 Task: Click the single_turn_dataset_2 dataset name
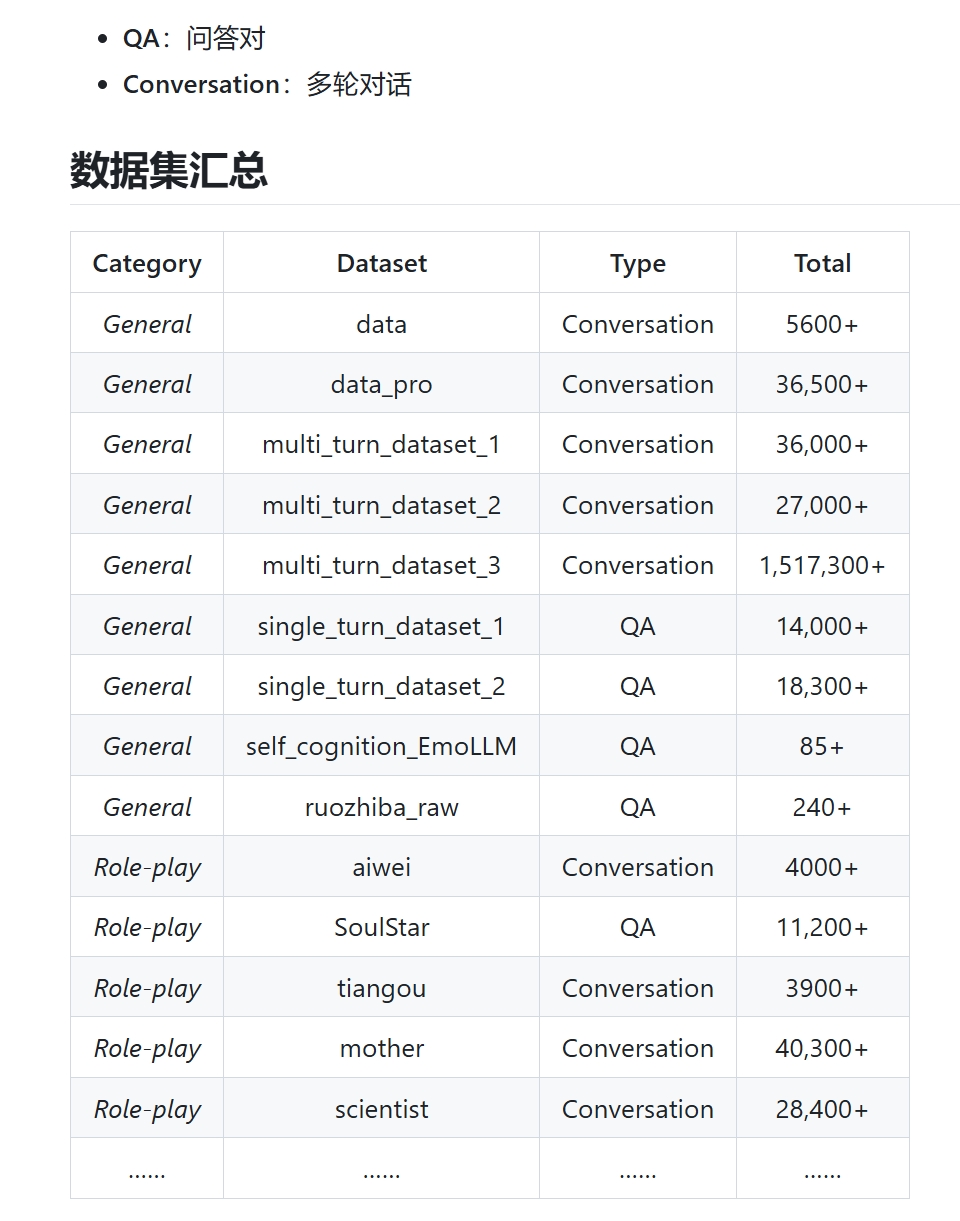(381, 686)
